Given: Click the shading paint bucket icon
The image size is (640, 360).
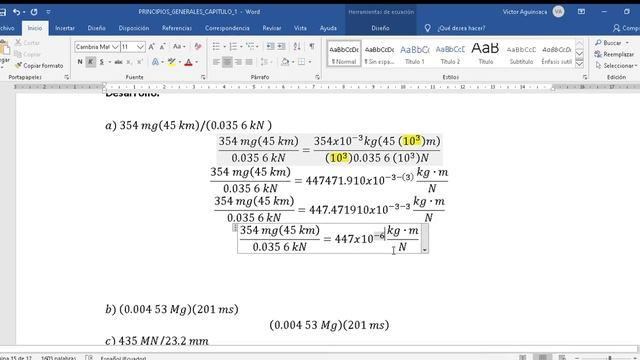Looking at the screenshot, I should [285, 62].
